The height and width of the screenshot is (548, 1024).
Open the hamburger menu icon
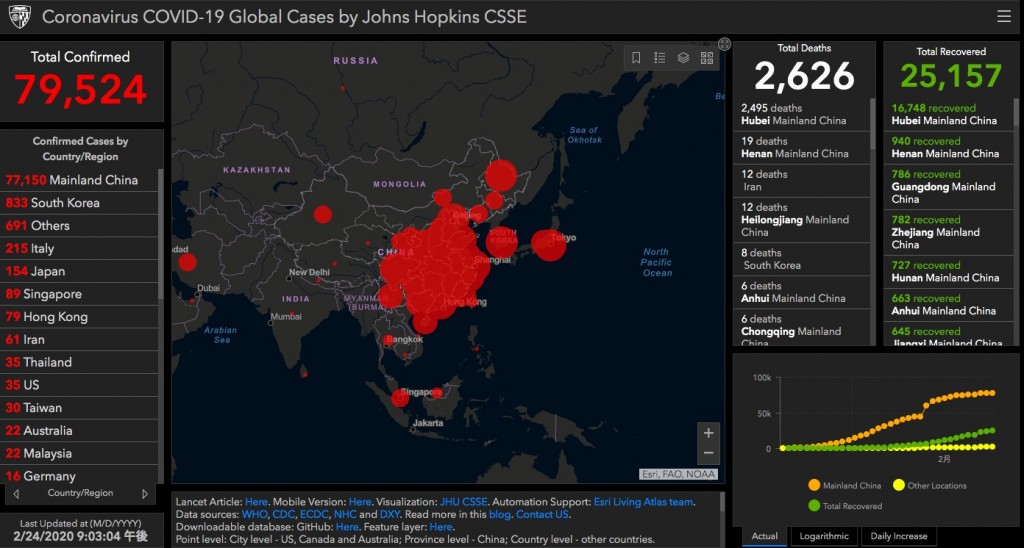click(1004, 16)
